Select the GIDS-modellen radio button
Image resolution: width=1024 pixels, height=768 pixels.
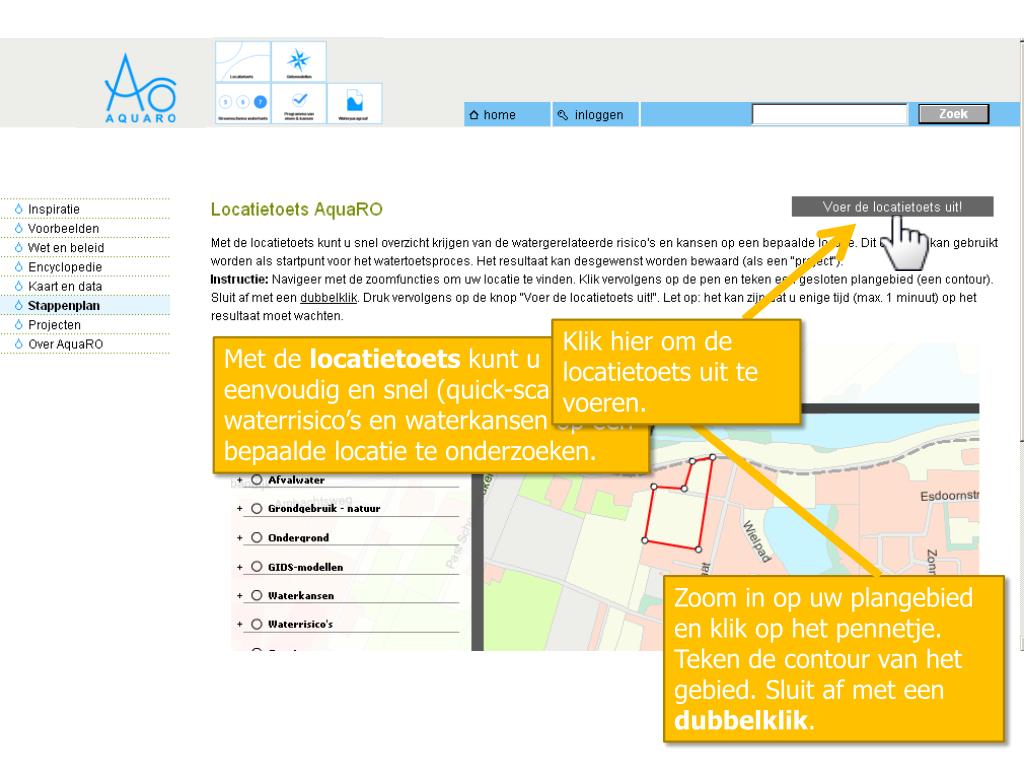coord(257,567)
